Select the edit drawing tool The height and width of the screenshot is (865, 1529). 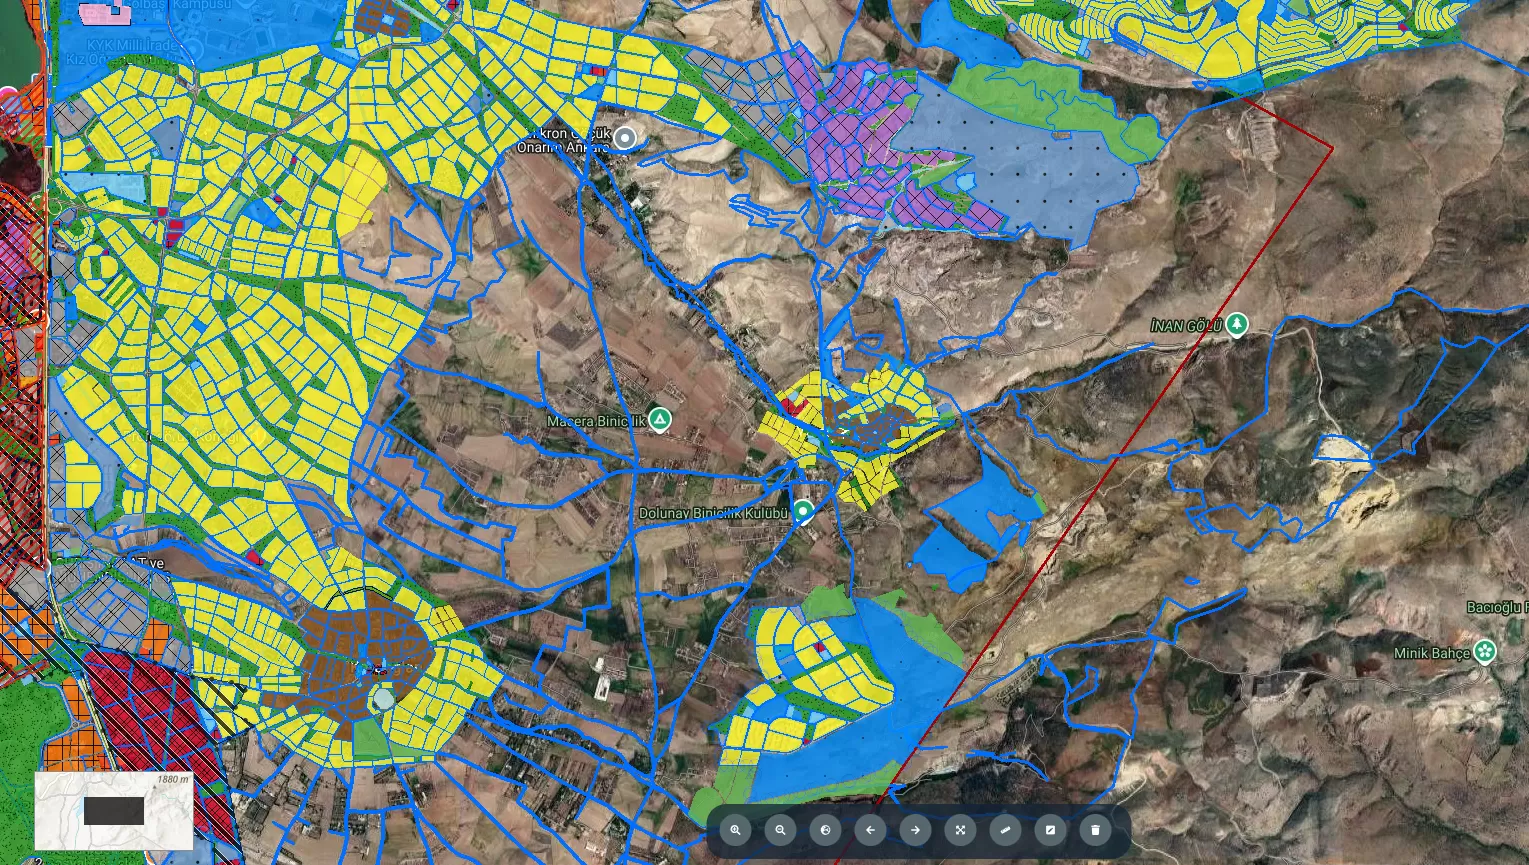1051,830
